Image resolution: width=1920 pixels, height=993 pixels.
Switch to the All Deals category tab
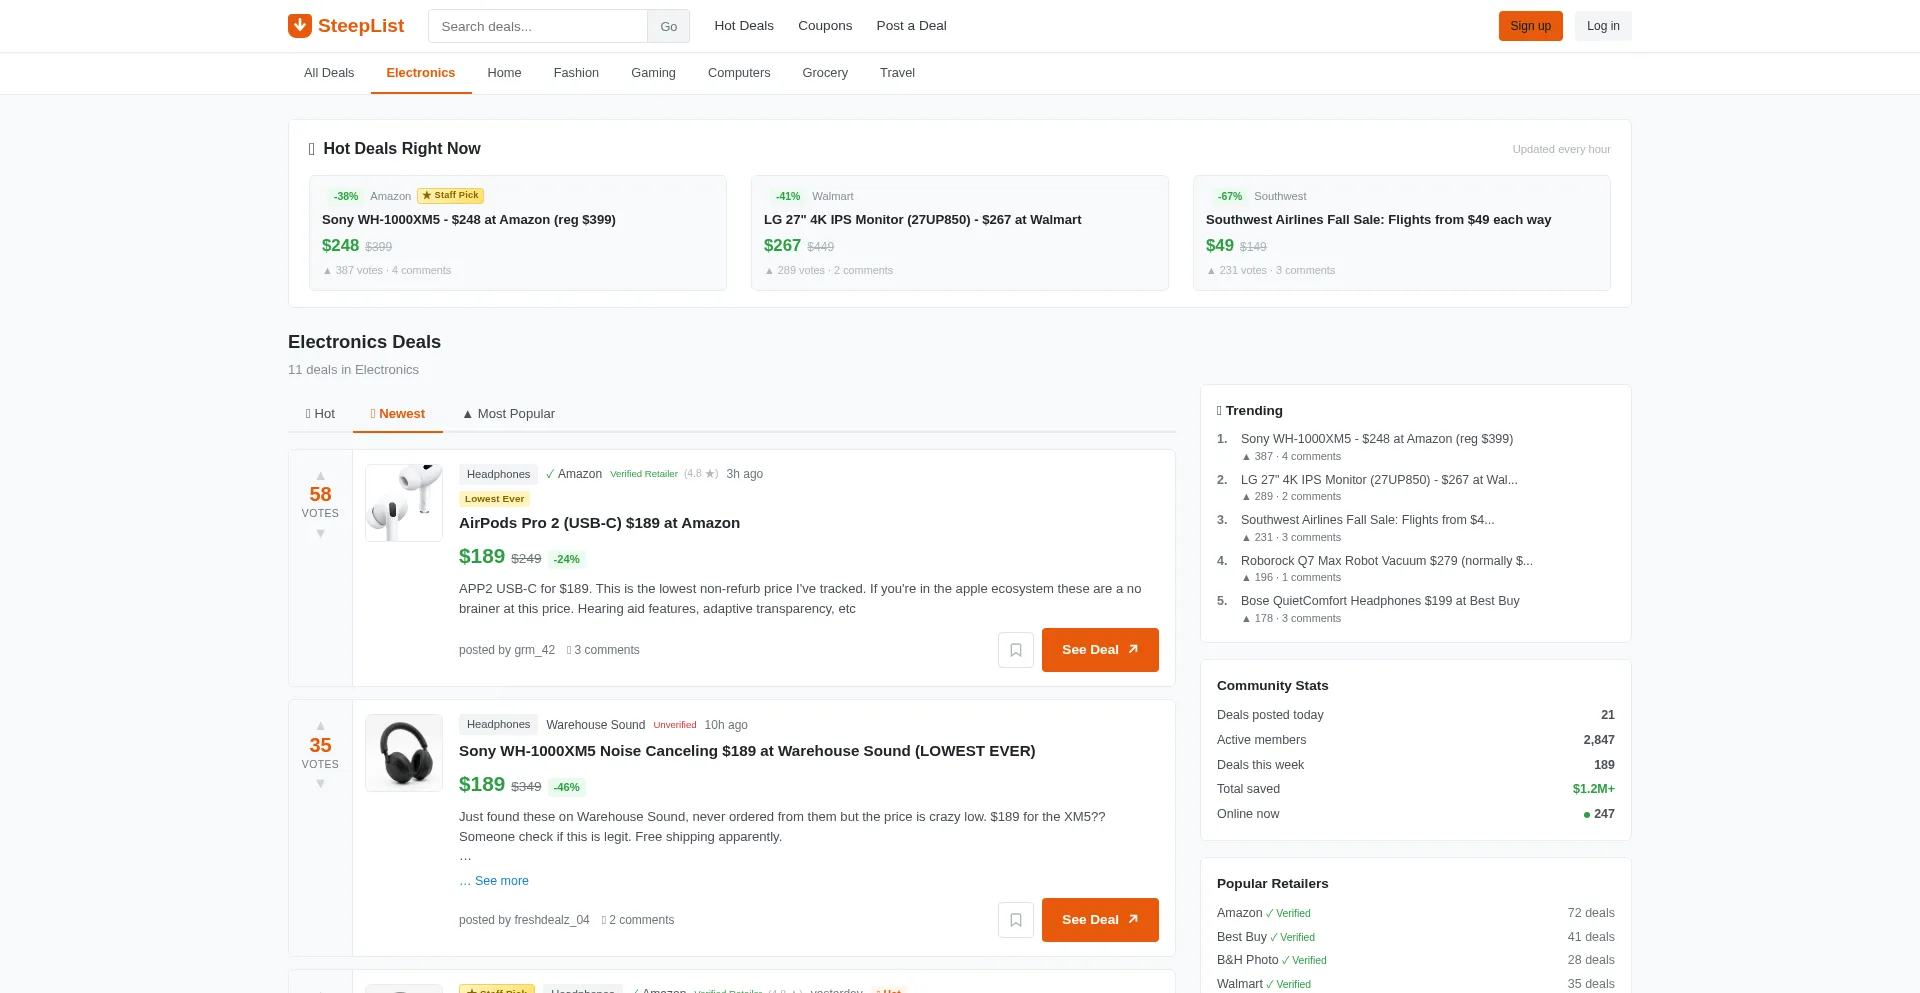click(x=329, y=73)
